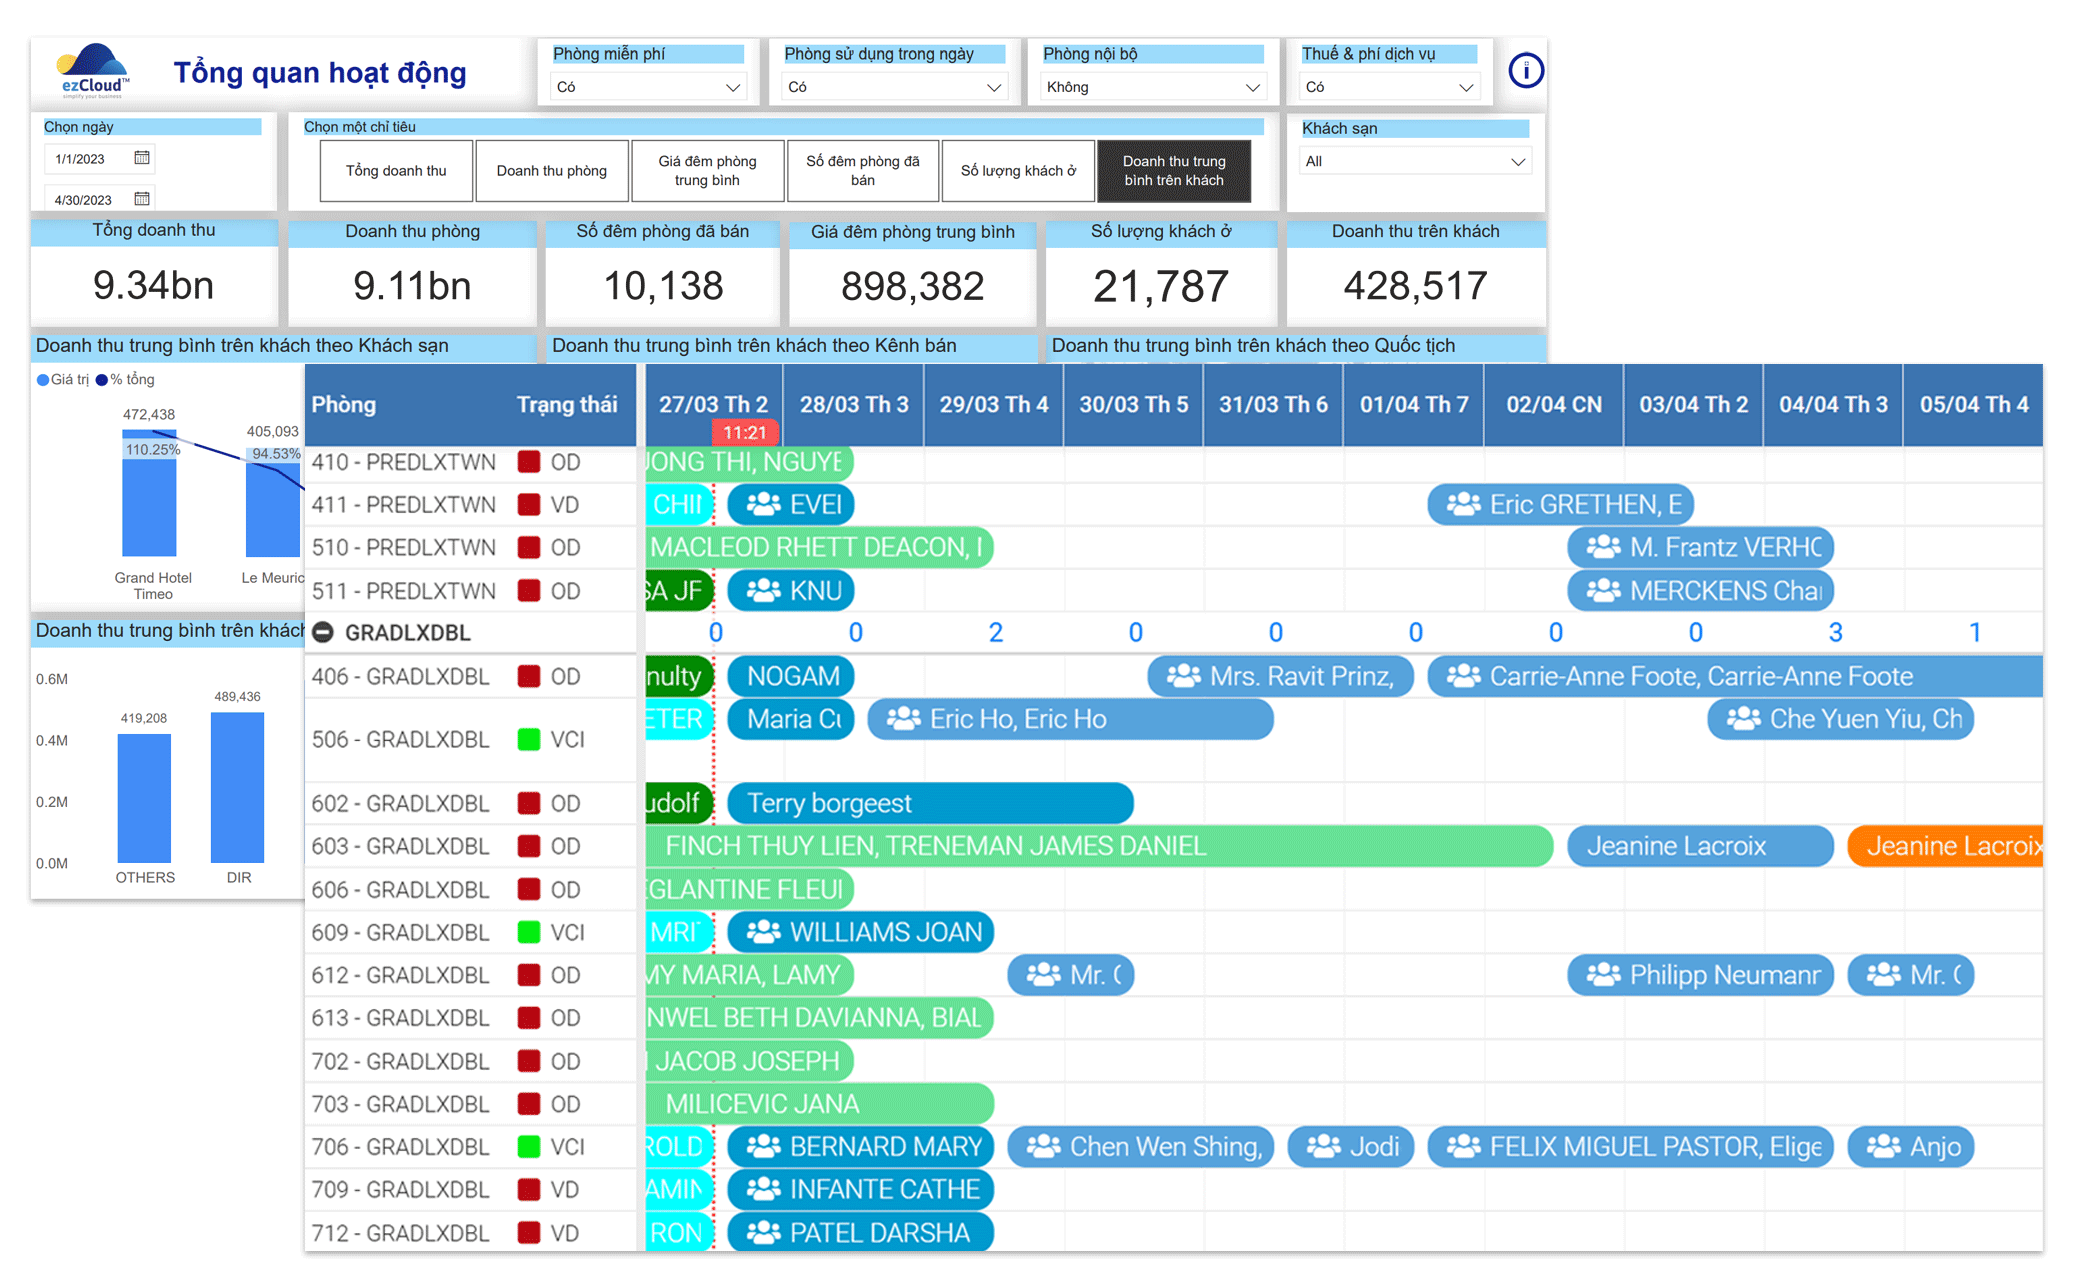Click group icon on Mrs. Ravit Prinz booking

pyautogui.click(x=1183, y=677)
